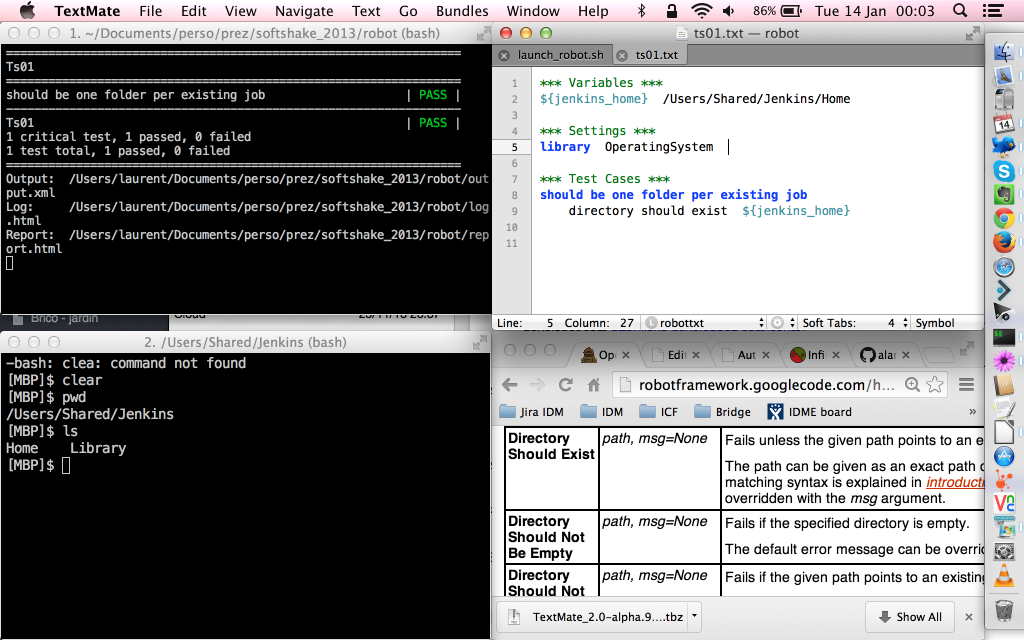This screenshot has height=640, width=1024.
Task: Close the ts01.txt tab in TextMate
Action: [x=622, y=56]
